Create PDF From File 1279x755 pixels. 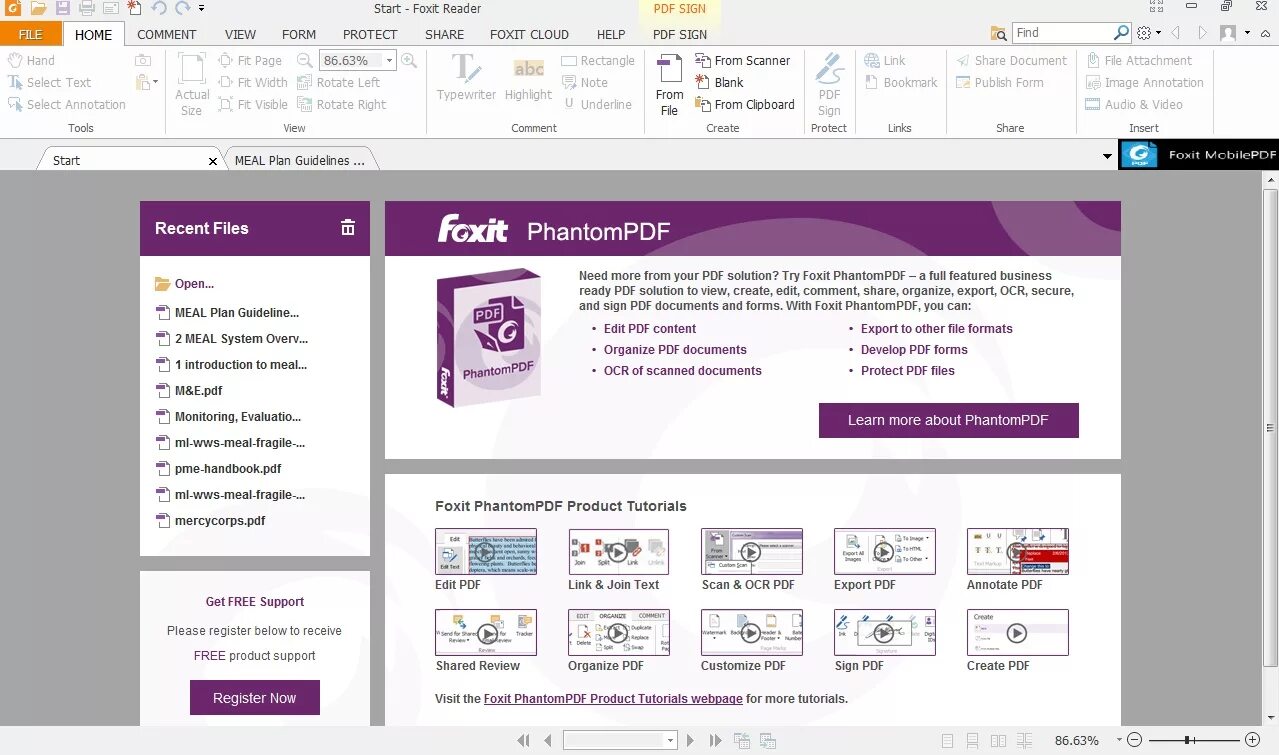[669, 85]
